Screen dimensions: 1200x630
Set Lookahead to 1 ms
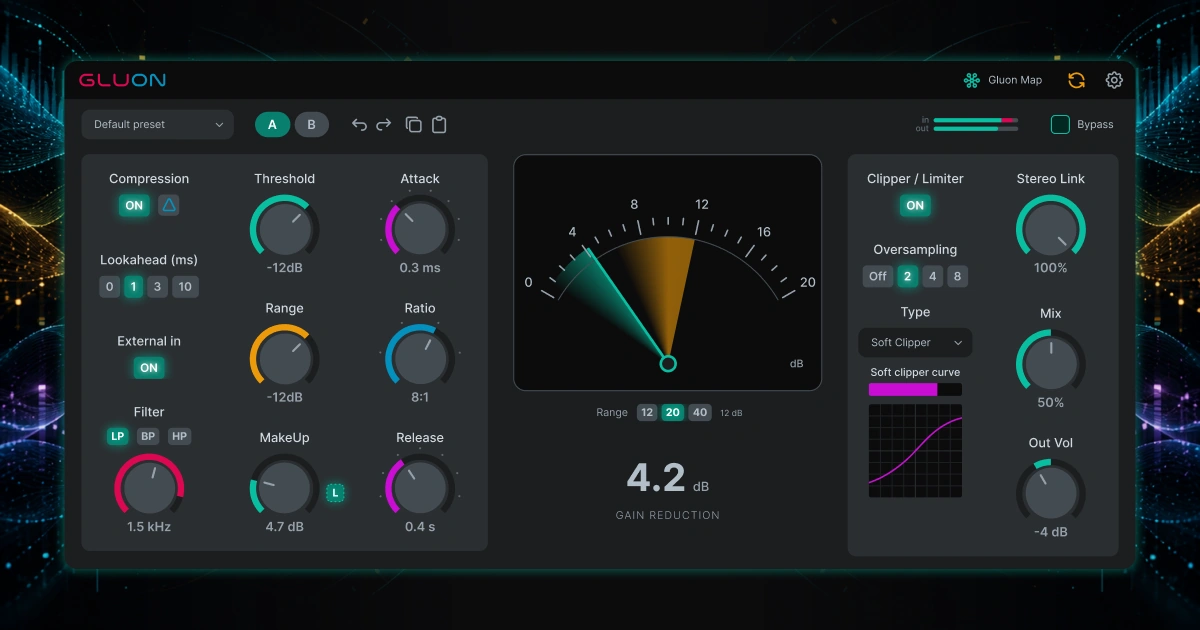134,287
